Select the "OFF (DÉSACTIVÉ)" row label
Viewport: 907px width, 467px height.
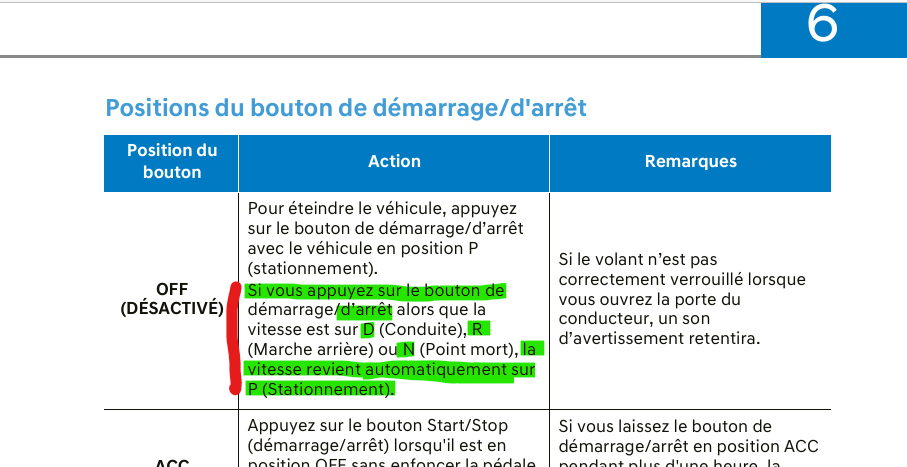(x=172, y=299)
